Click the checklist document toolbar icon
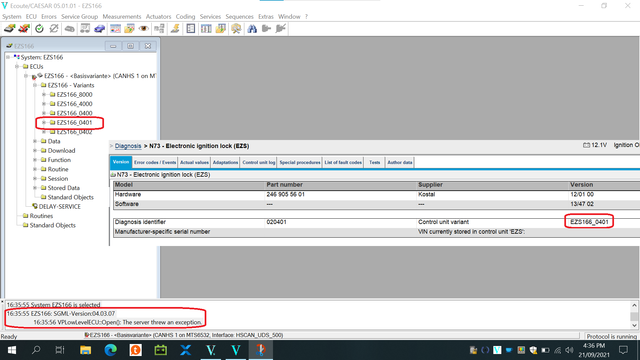 [x=191, y=29]
